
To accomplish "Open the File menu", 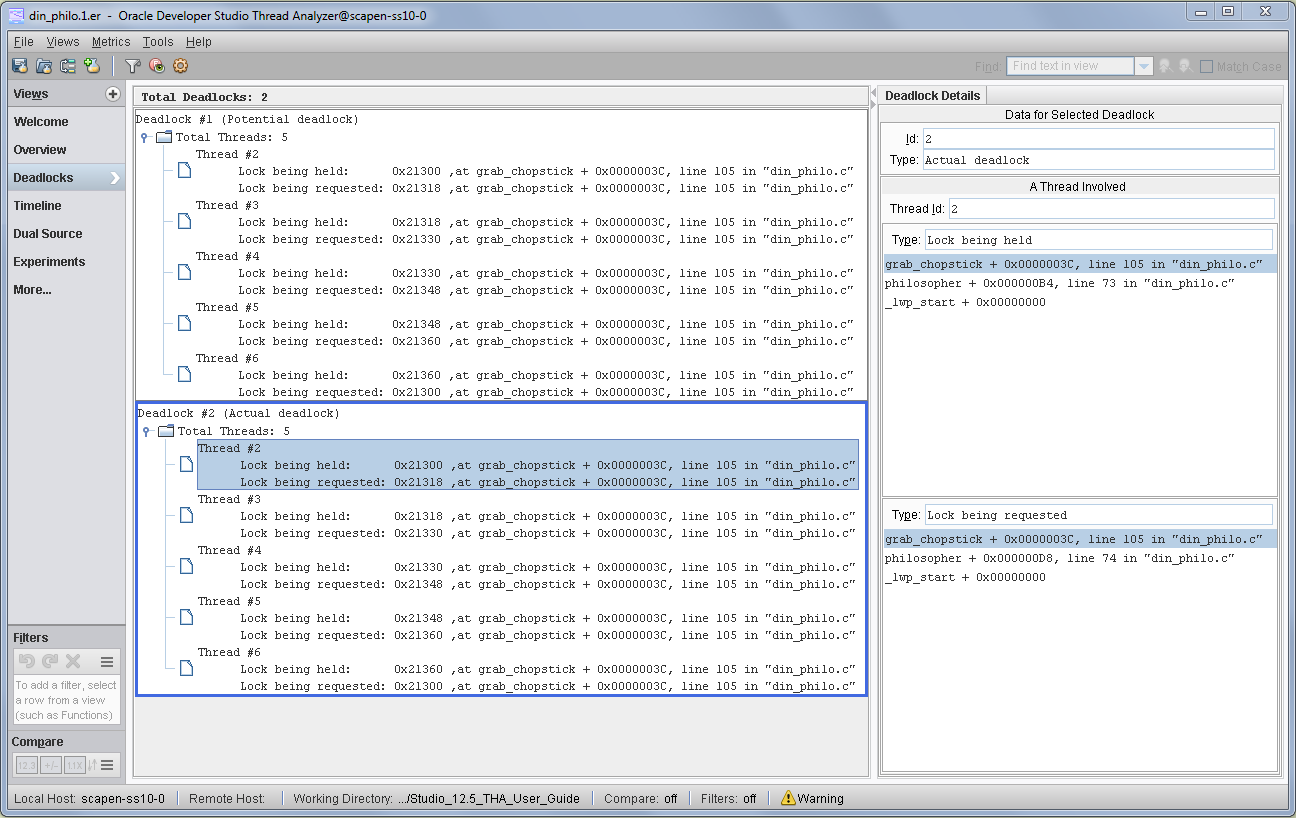I will 24,42.
